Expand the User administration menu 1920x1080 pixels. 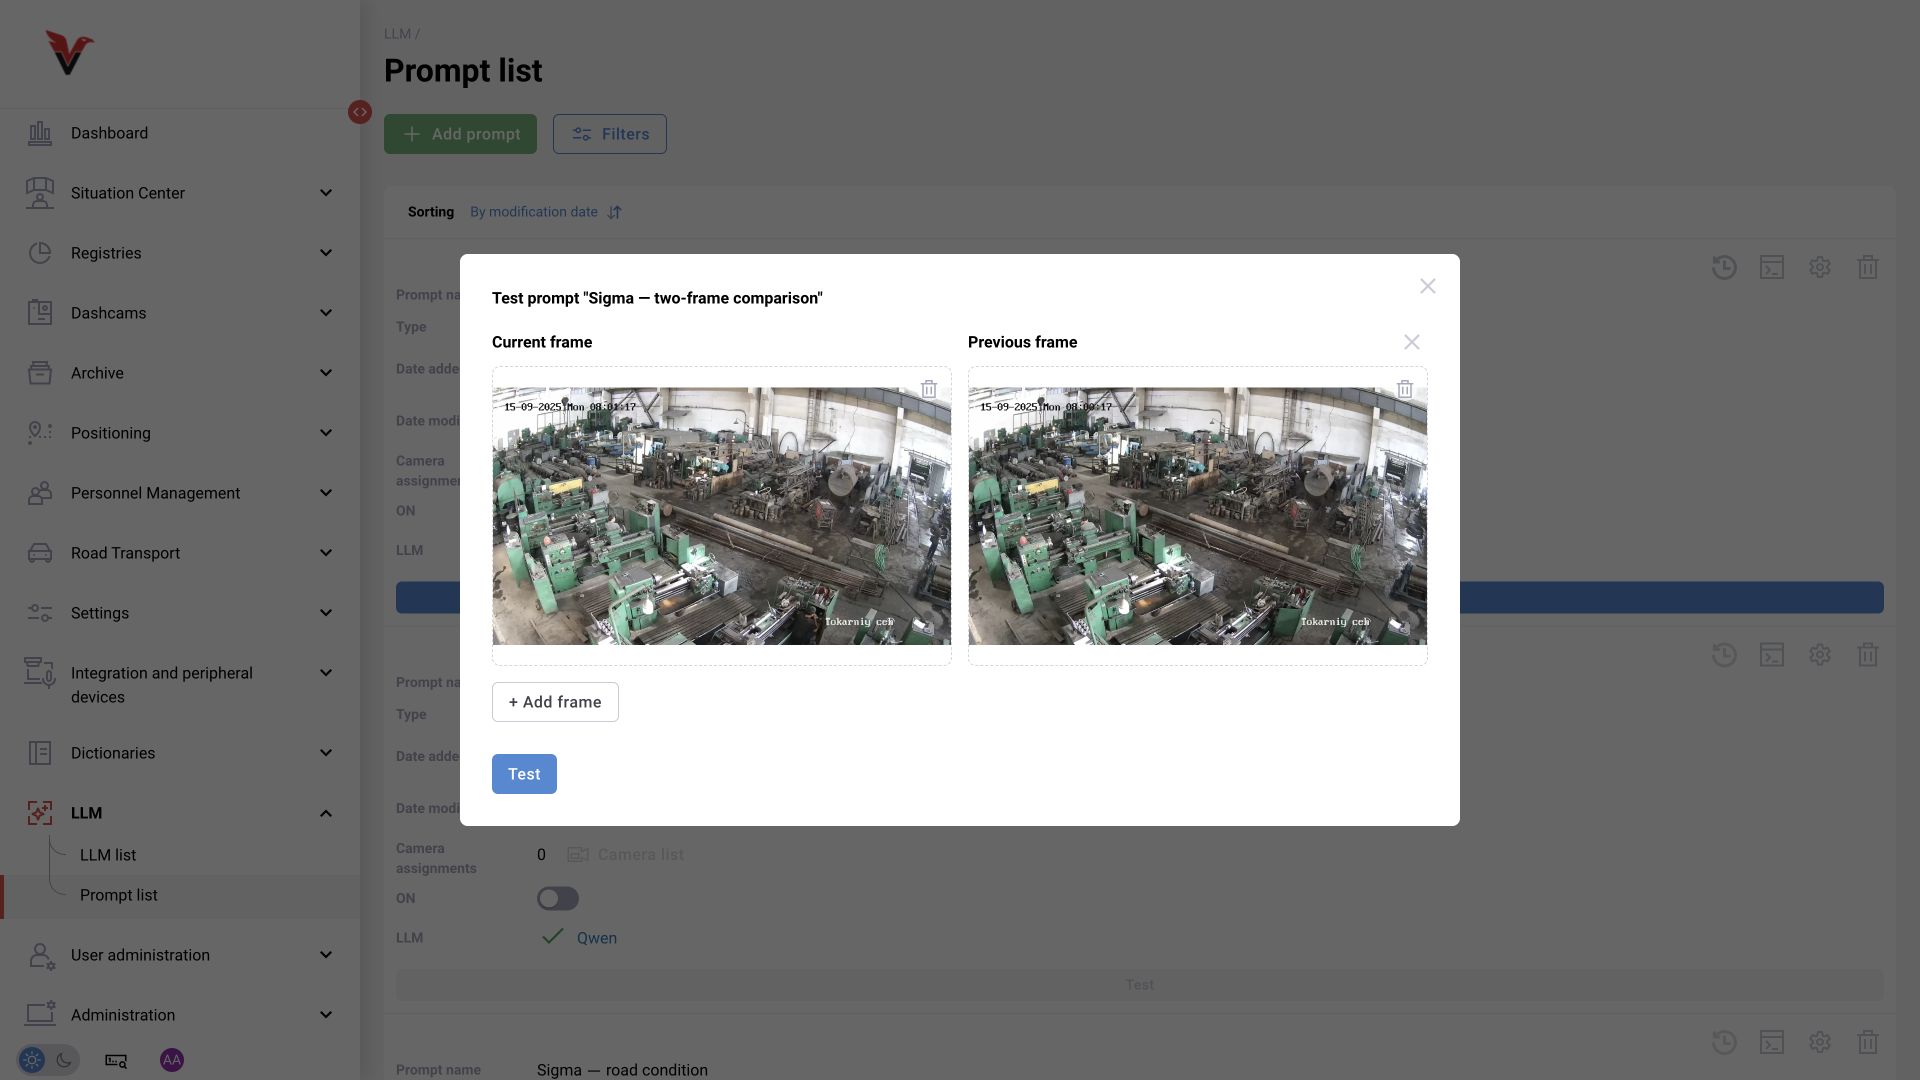point(180,955)
